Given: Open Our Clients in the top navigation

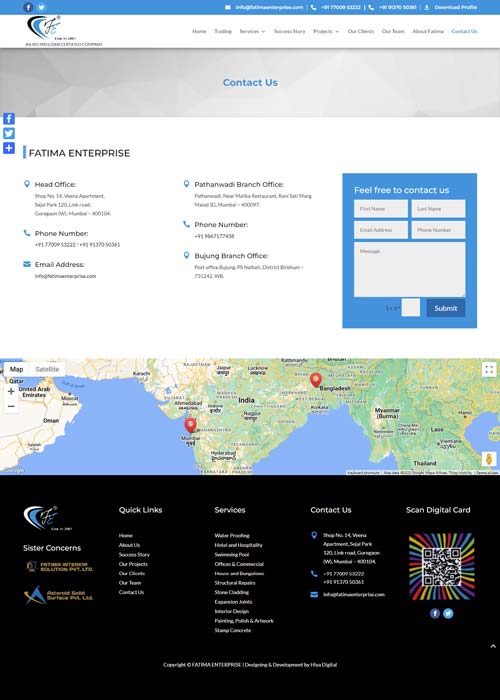Looking at the screenshot, I should tap(361, 31).
